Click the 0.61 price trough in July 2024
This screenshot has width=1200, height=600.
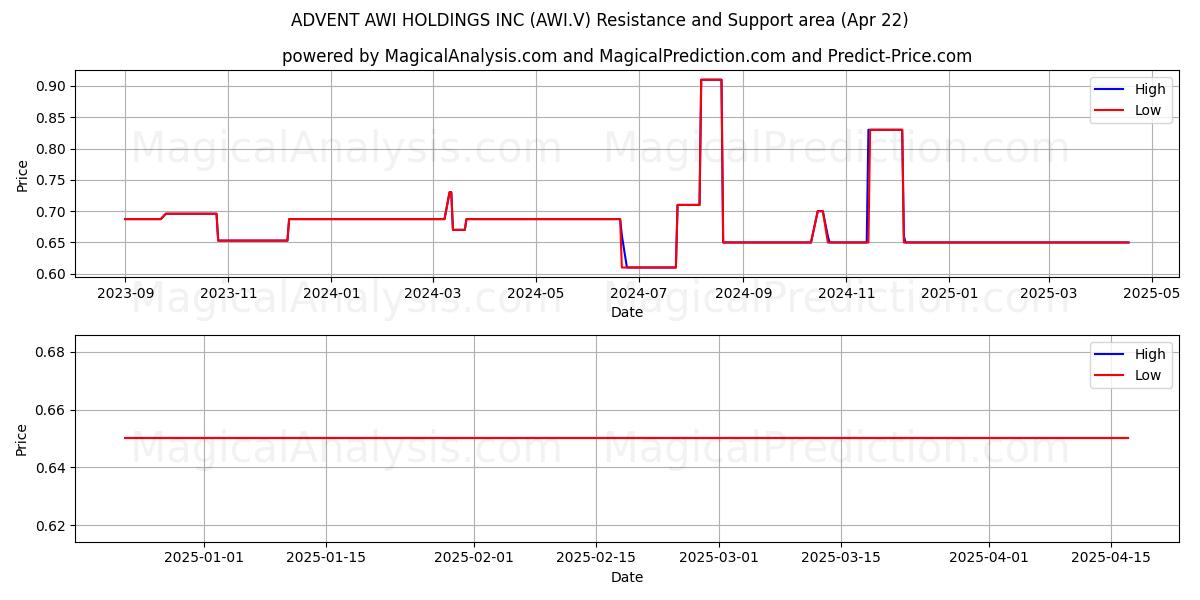click(x=649, y=267)
